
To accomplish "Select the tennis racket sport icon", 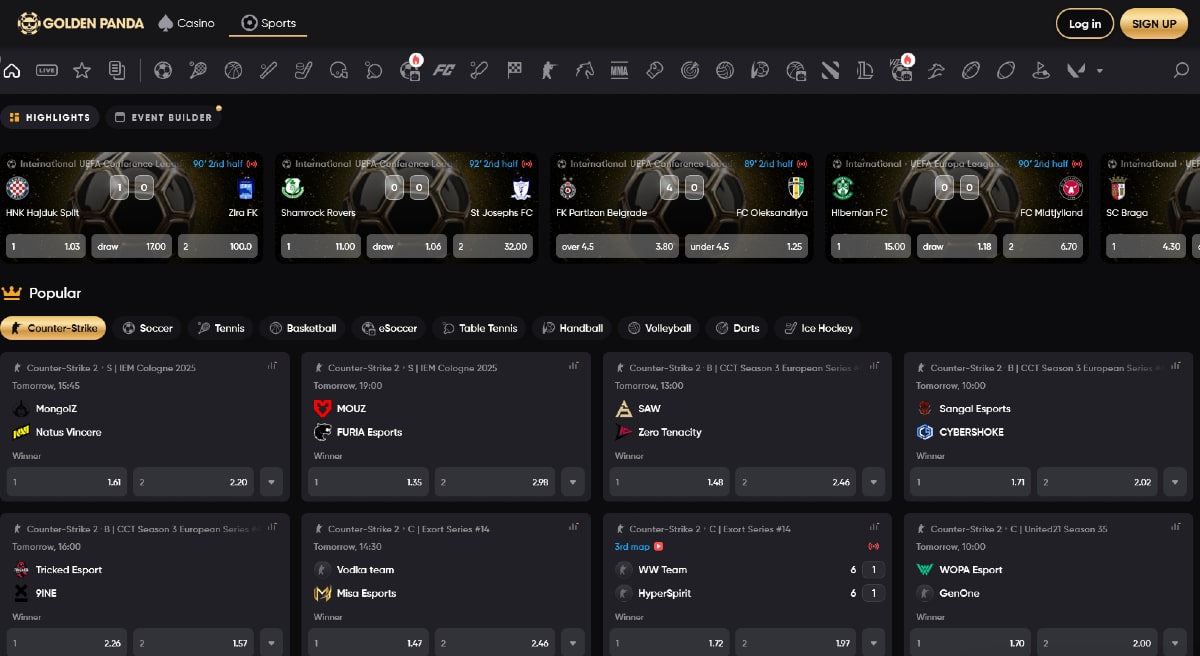I will (x=198, y=70).
